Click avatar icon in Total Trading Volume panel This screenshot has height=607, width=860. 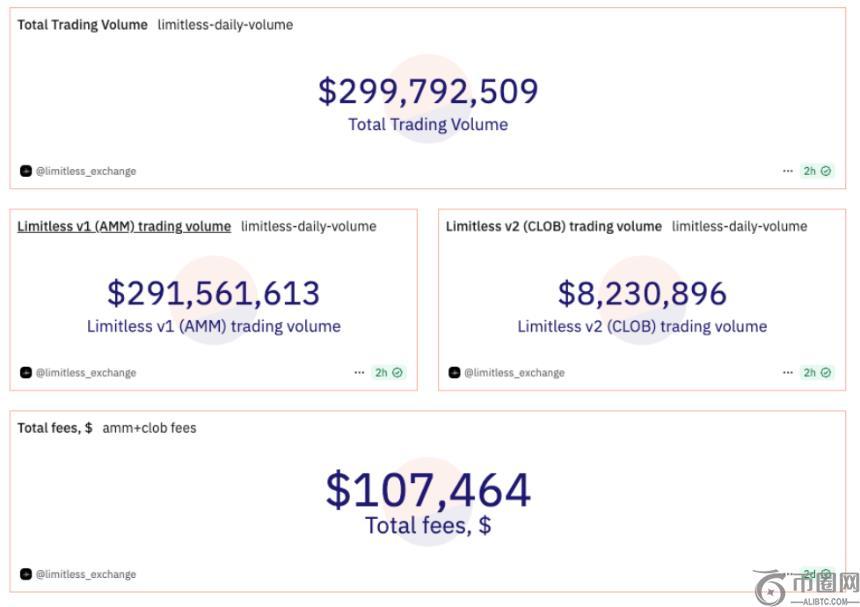tap(26, 171)
